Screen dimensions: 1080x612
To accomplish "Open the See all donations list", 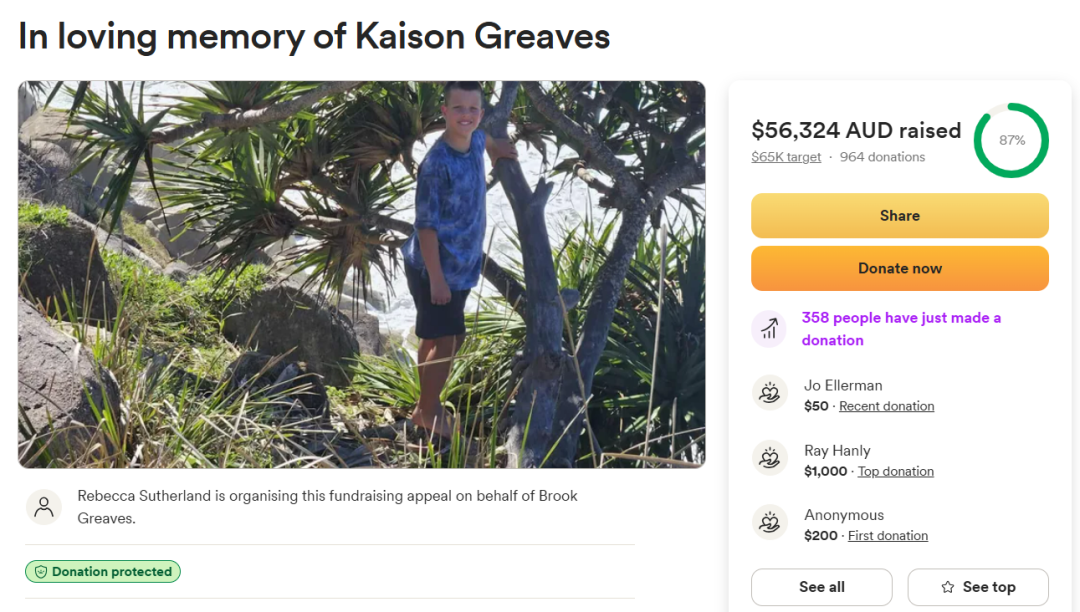I will click(x=822, y=587).
